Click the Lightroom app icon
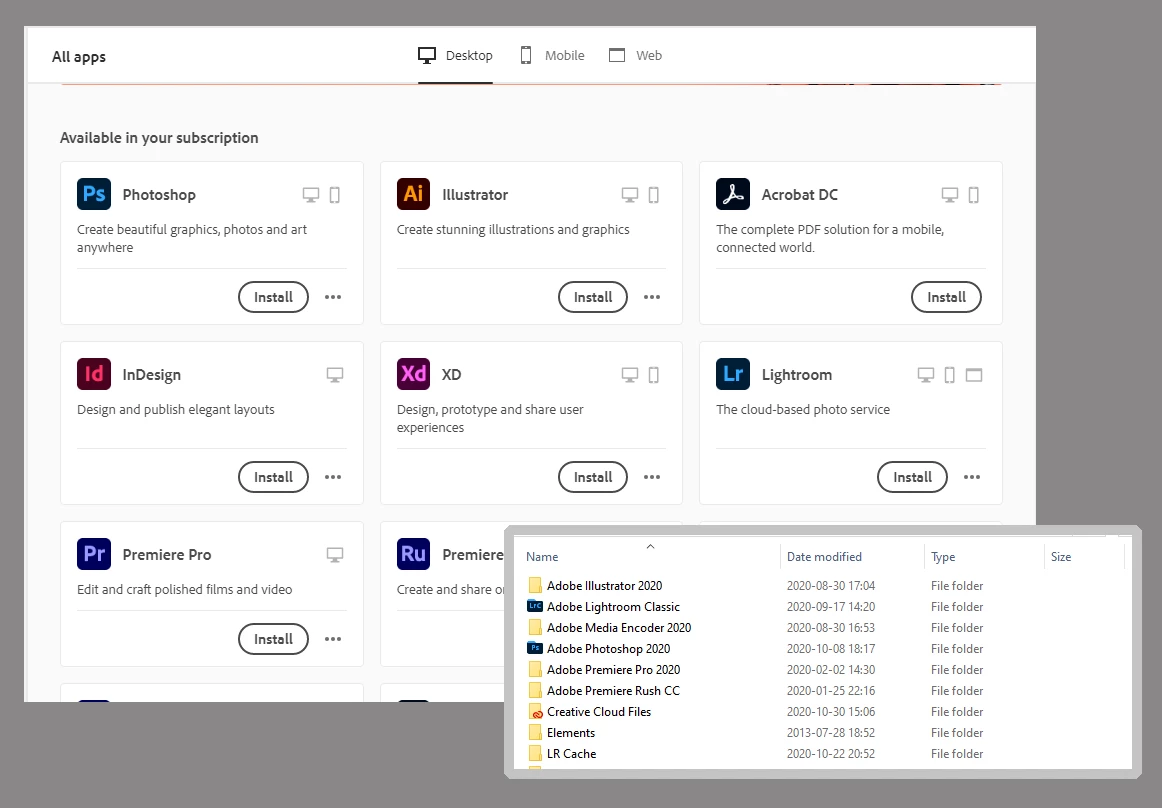 [x=733, y=374]
